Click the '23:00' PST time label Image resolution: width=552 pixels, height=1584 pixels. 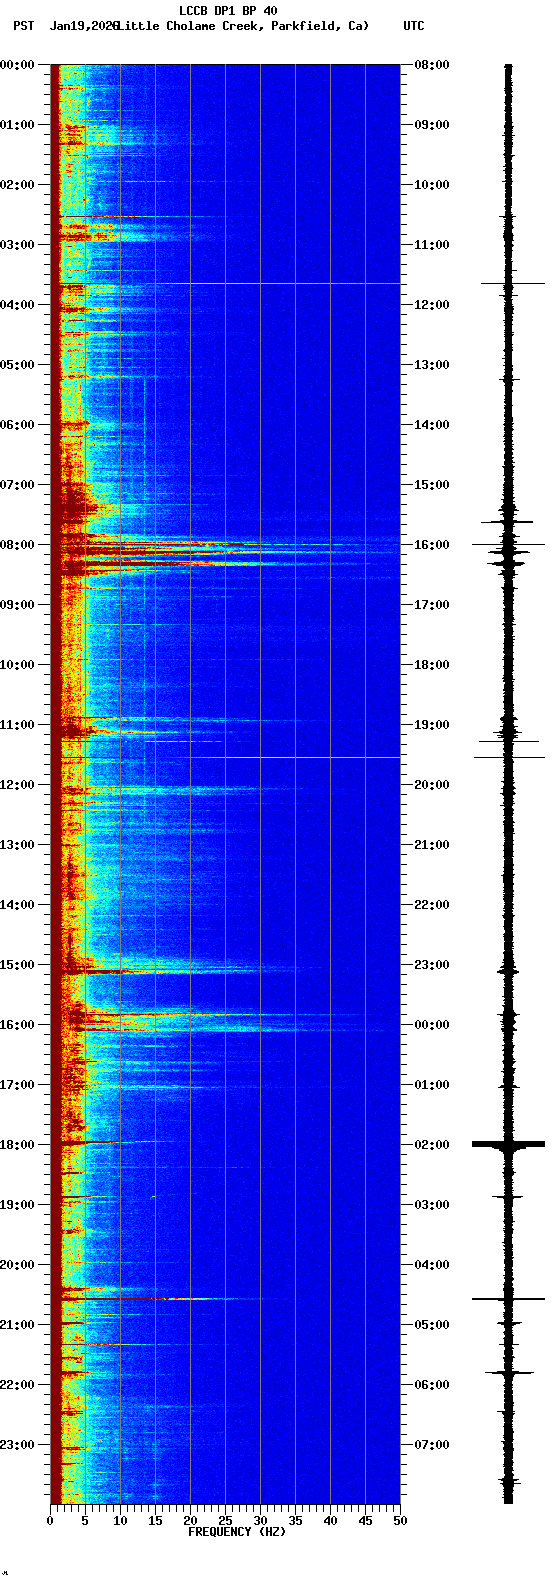click(x=17, y=1445)
